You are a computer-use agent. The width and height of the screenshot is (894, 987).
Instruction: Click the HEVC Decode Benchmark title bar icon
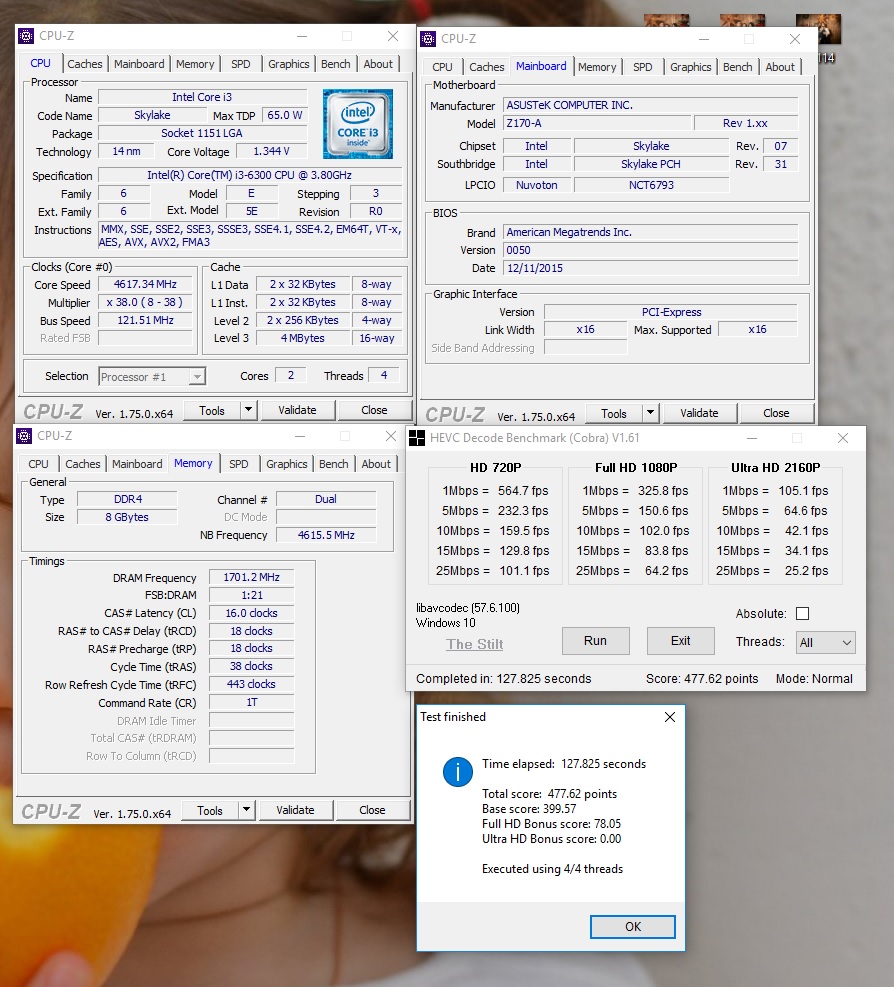coord(417,438)
